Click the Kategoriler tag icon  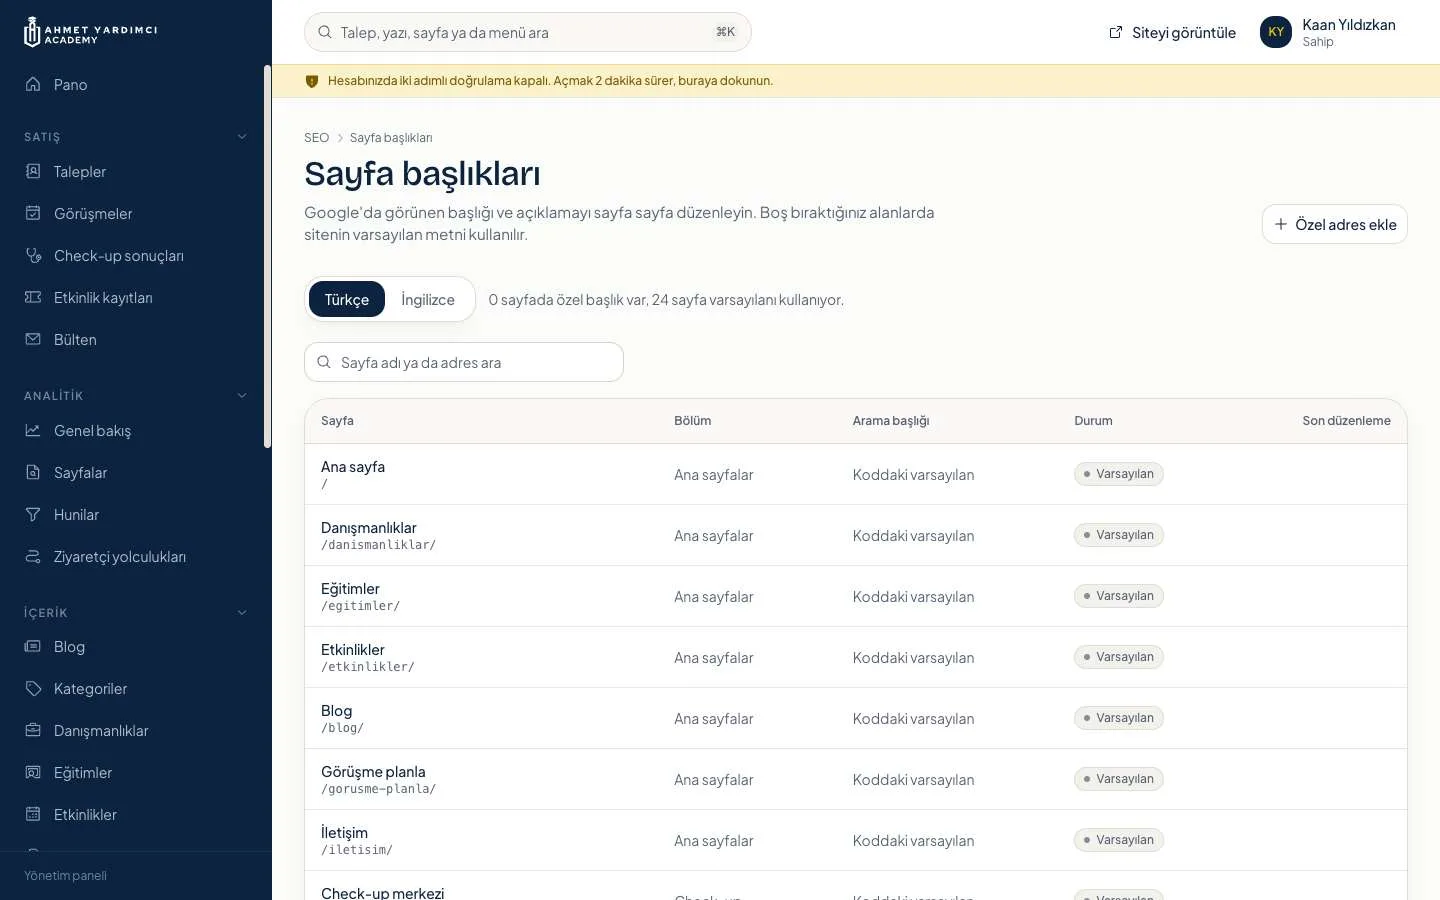pyautogui.click(x=33, y=688)
